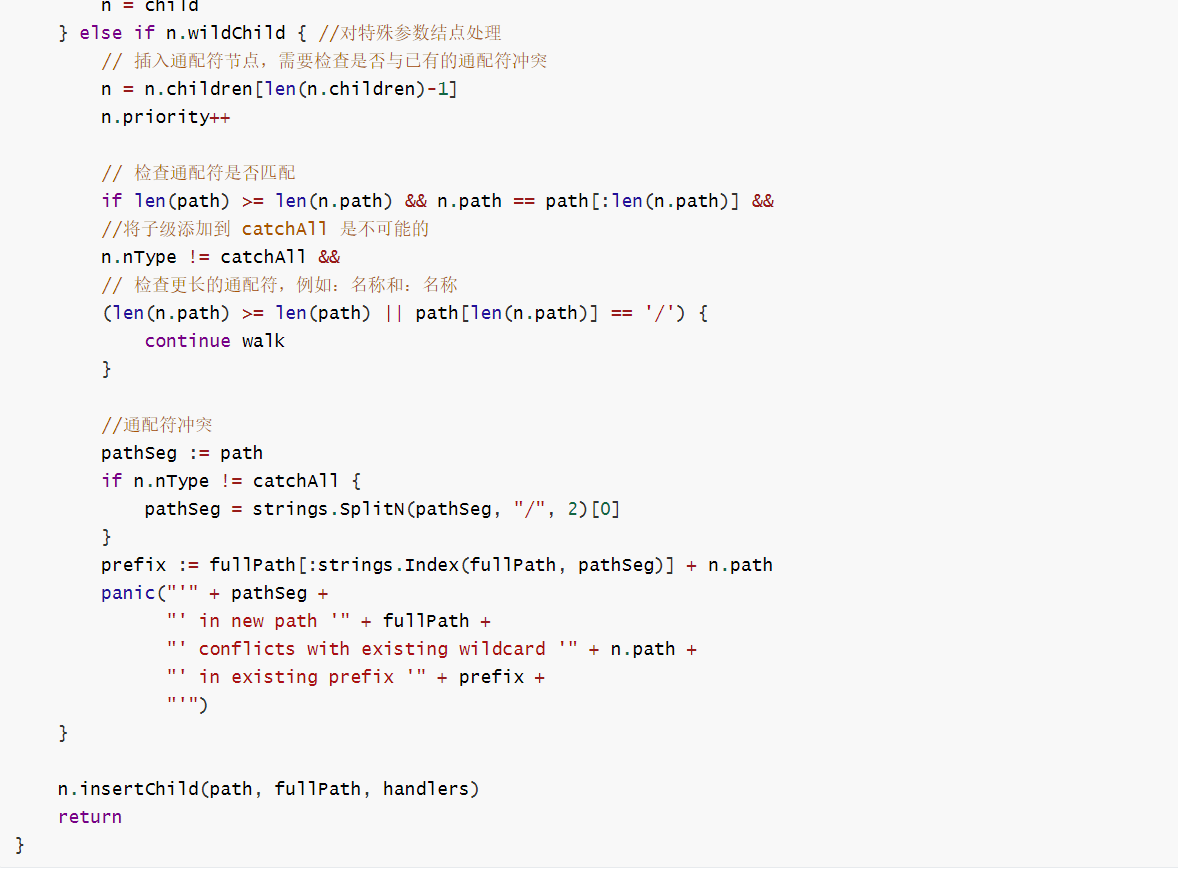Image resolution: width=1178 pixels, height=870 pixels.
Task: Click the 检查更长的通配符 comment line
Action: click(280, 285)
